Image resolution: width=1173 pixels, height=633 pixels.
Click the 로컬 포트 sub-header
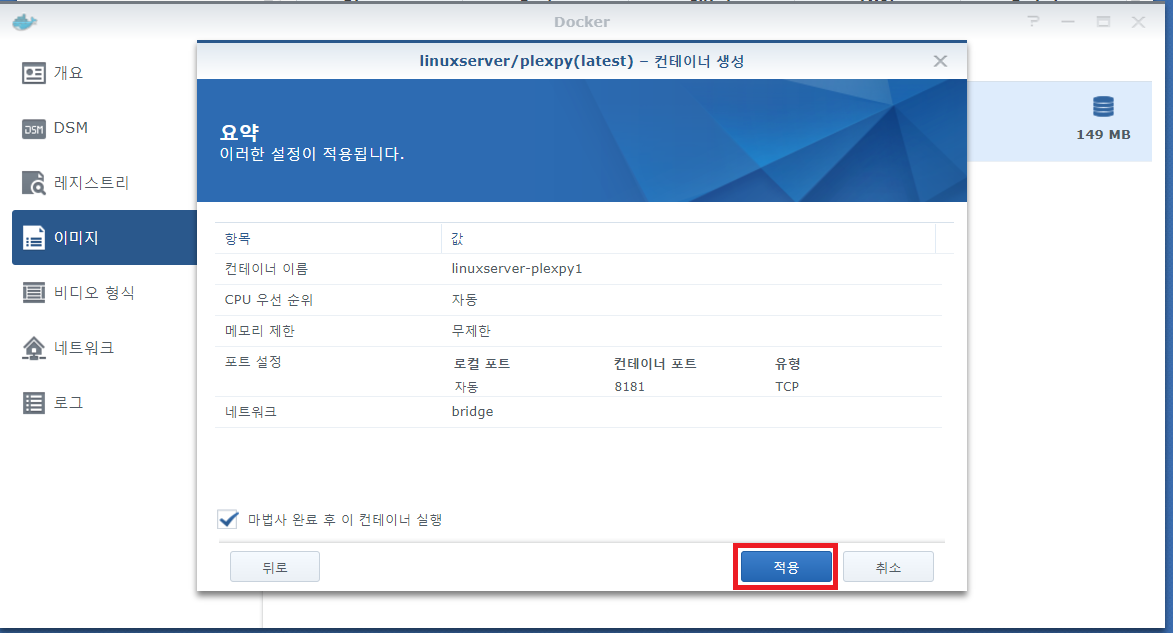pos(482,364)
